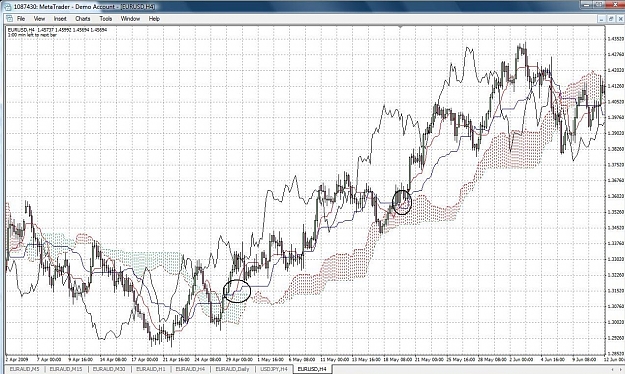625x374 pixels.
Task: Click the 1.36020 price scale label
Action: pos(616,196)
